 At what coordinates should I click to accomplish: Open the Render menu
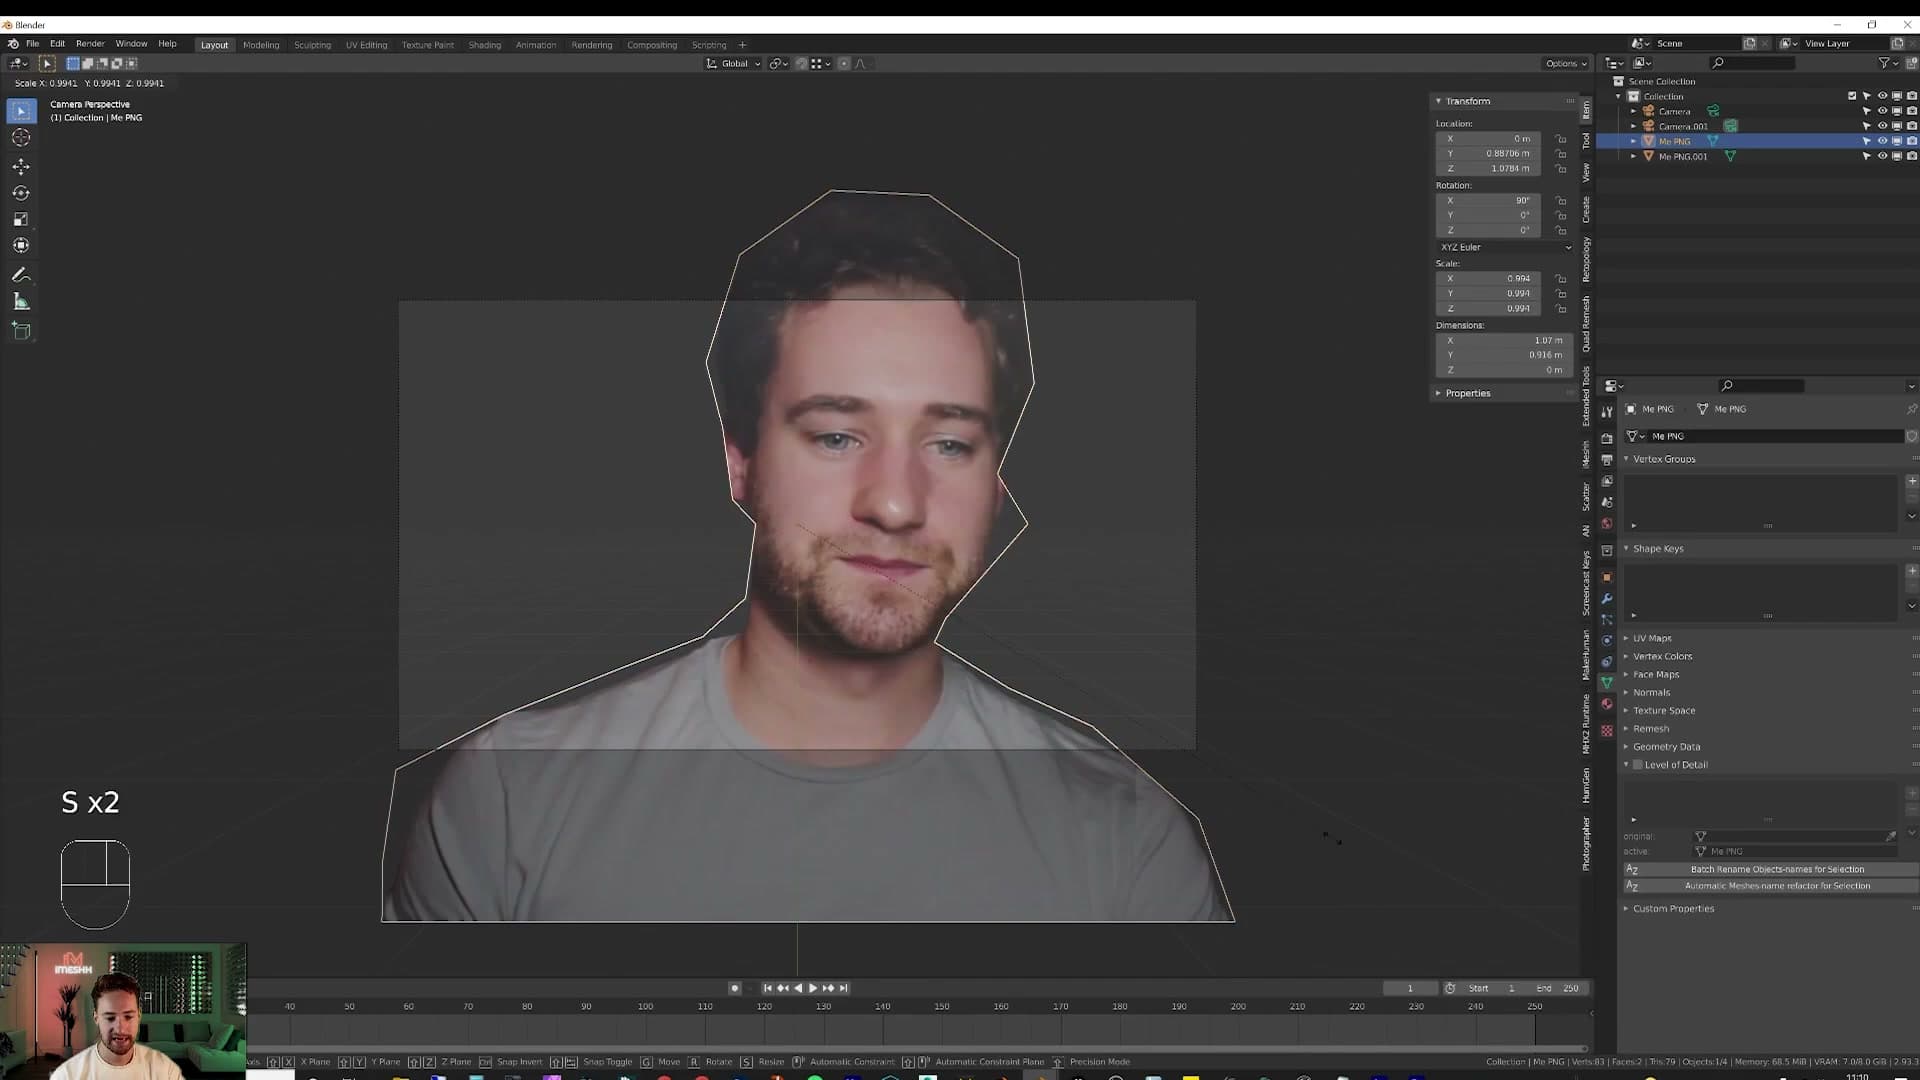tap(90, 44)
